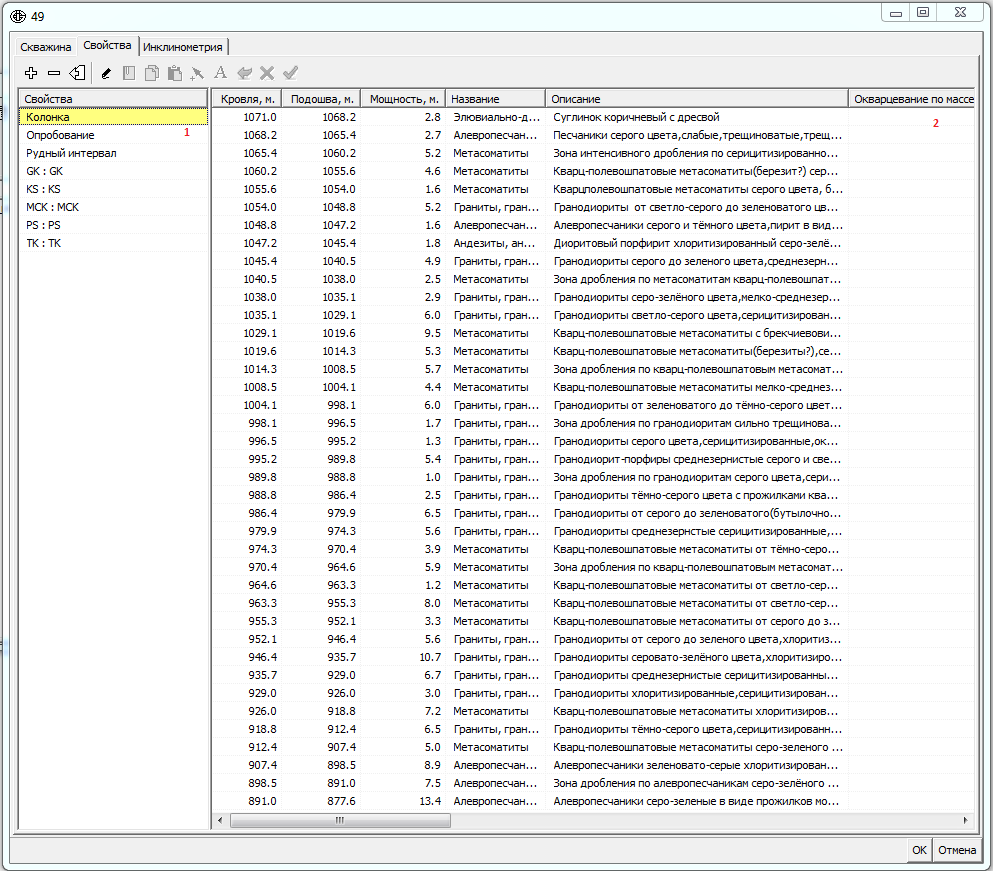Screen dimensions: 993x871
Task: Click the pencil edit icon in toolbar
Action: 106,73
